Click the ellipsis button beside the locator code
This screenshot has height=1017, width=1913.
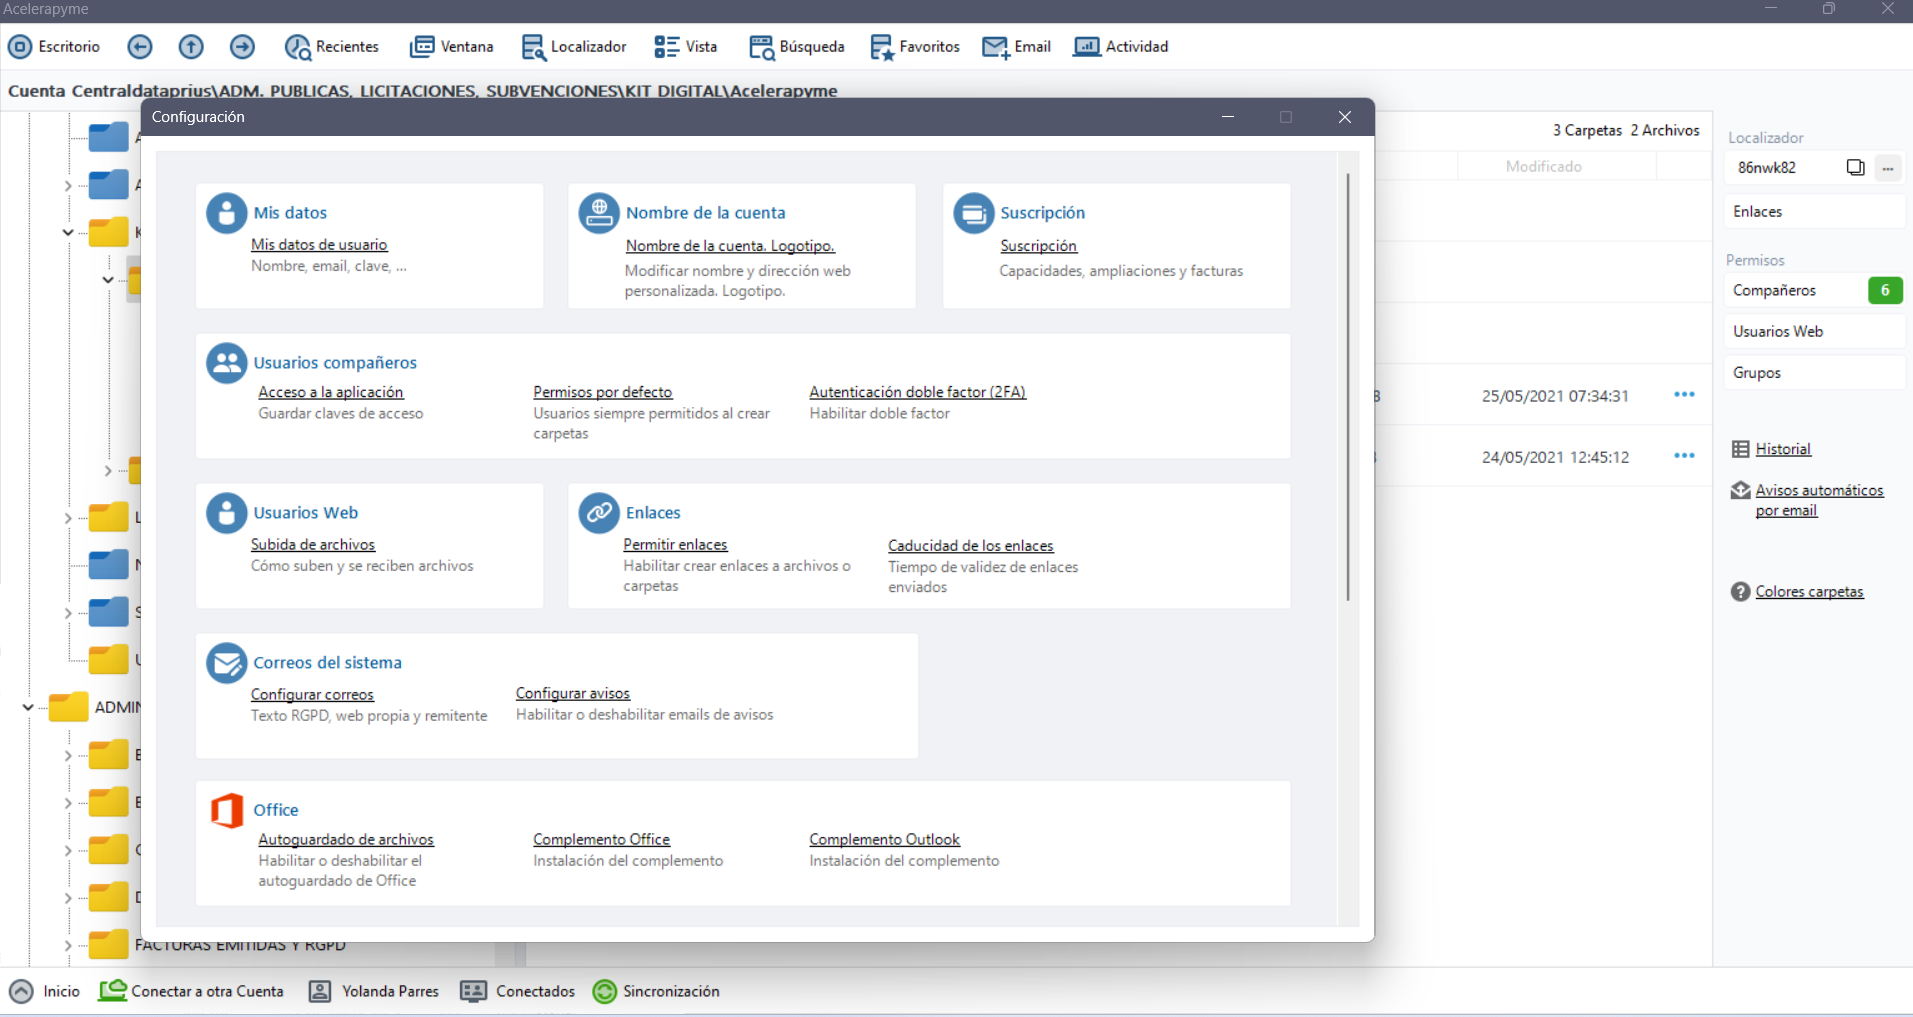tap(1888, 168)
